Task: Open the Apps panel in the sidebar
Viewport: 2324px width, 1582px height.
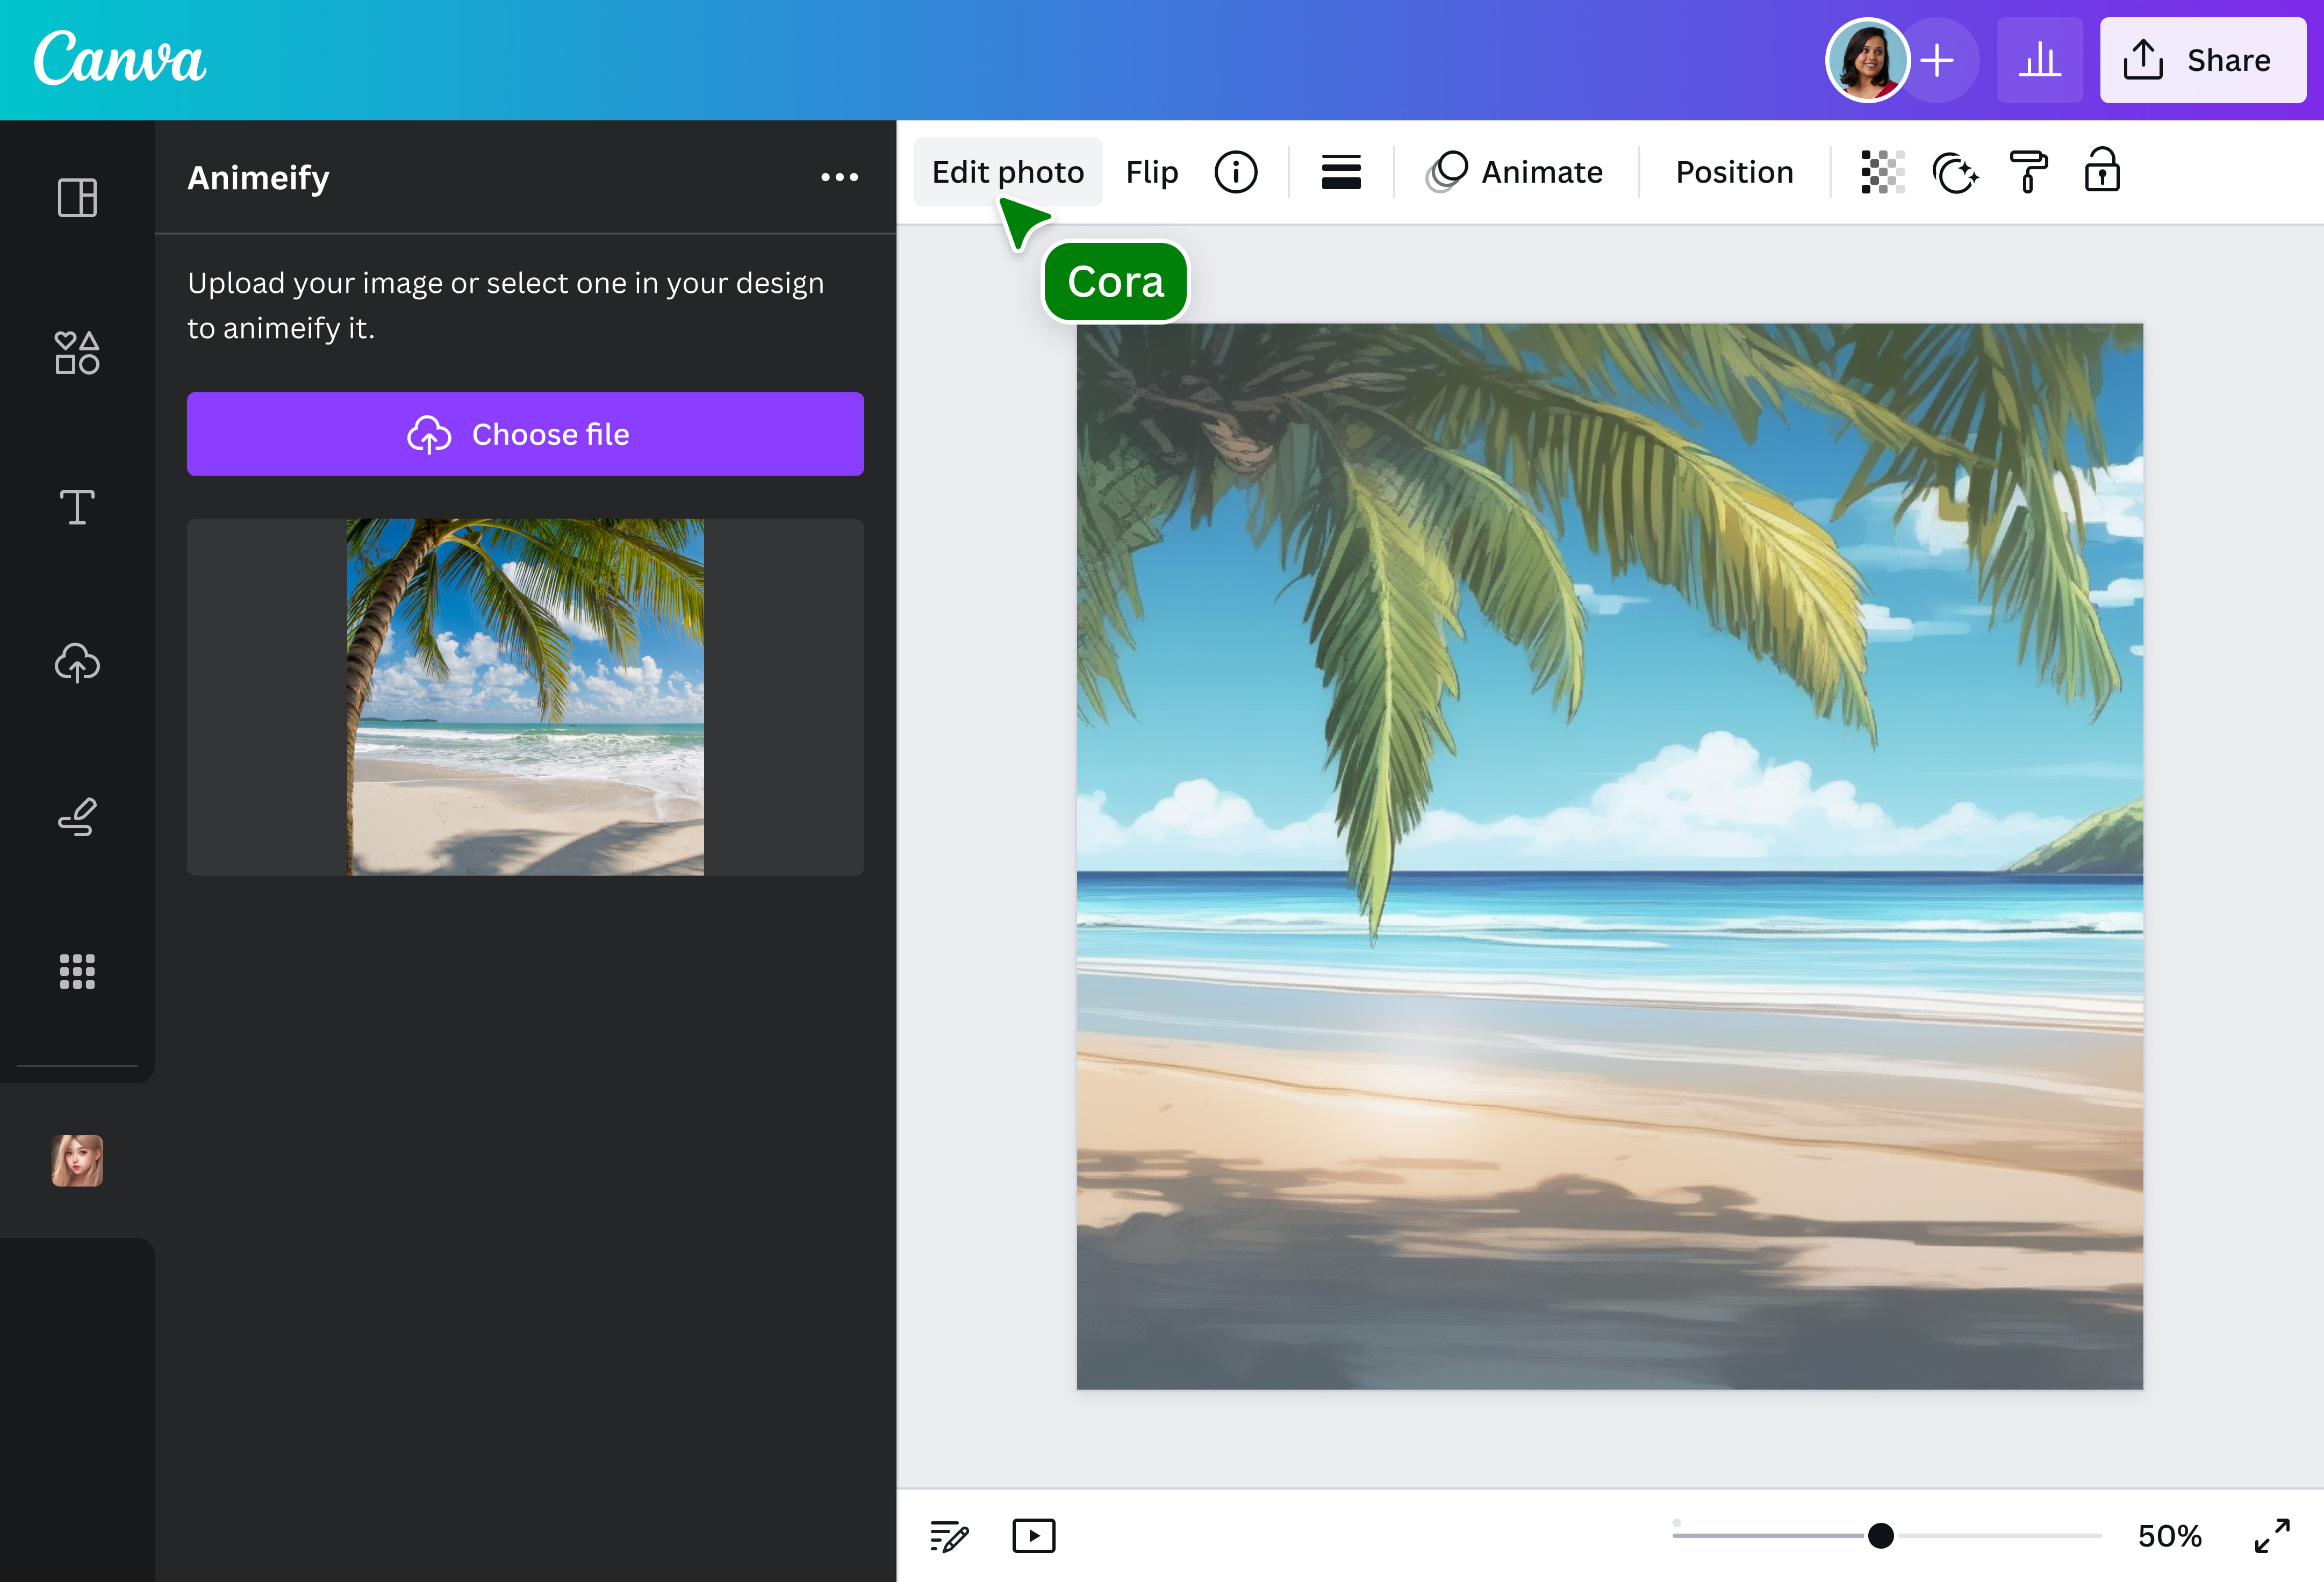Action: point(76,971)
